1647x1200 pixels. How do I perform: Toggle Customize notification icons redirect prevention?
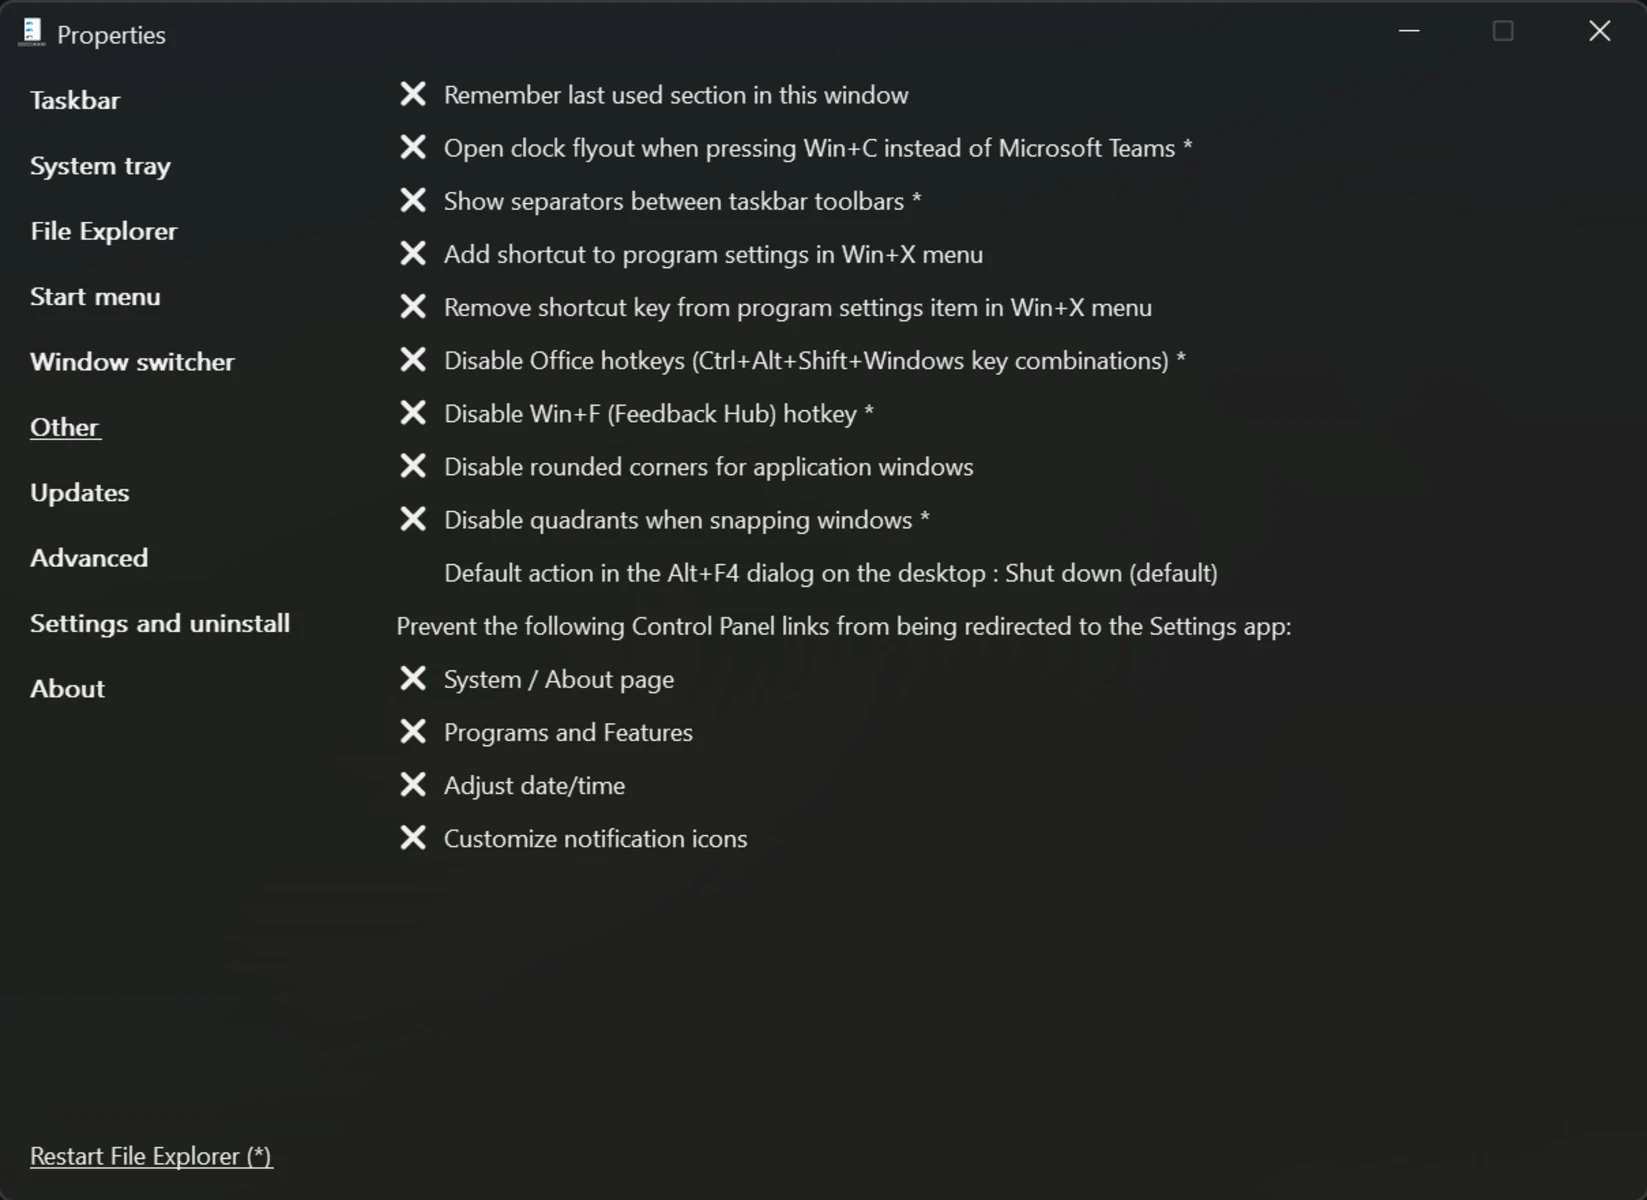[x=572, y=838]
